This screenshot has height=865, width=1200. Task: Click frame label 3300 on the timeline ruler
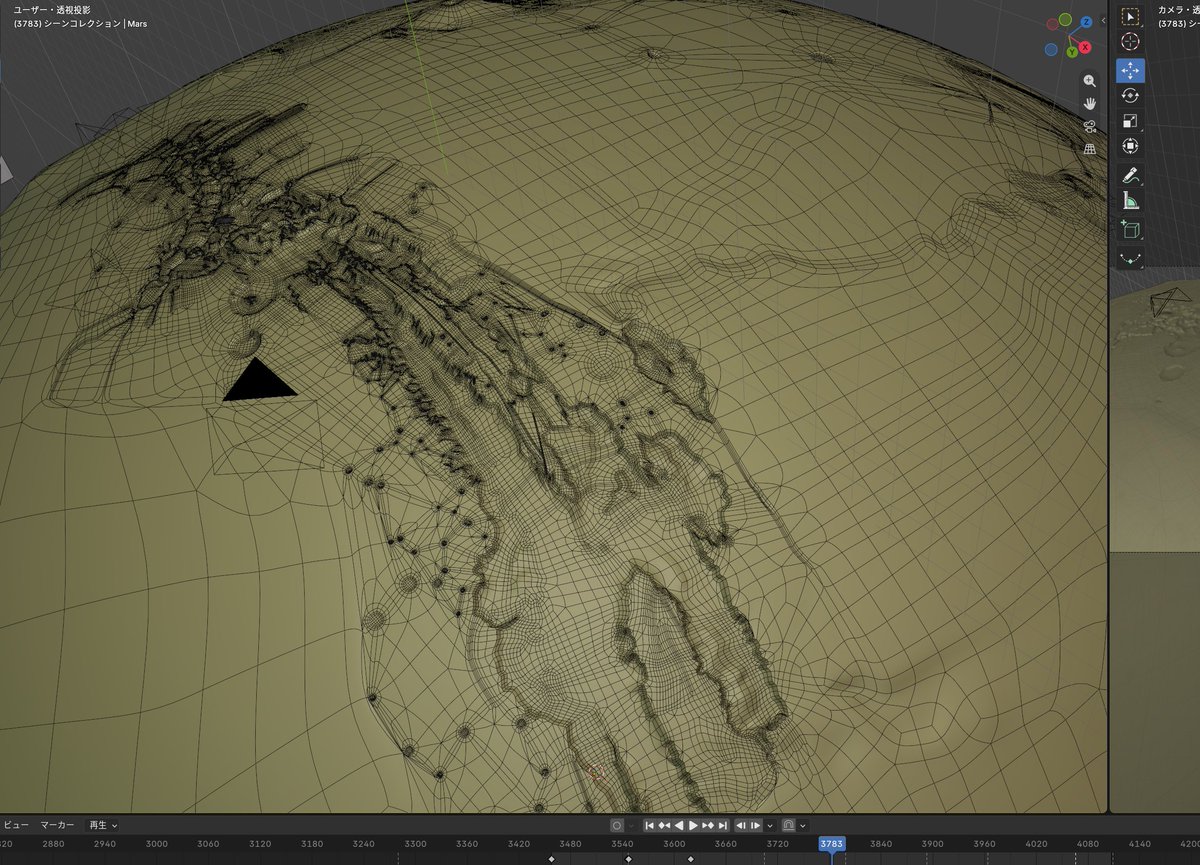416,844
